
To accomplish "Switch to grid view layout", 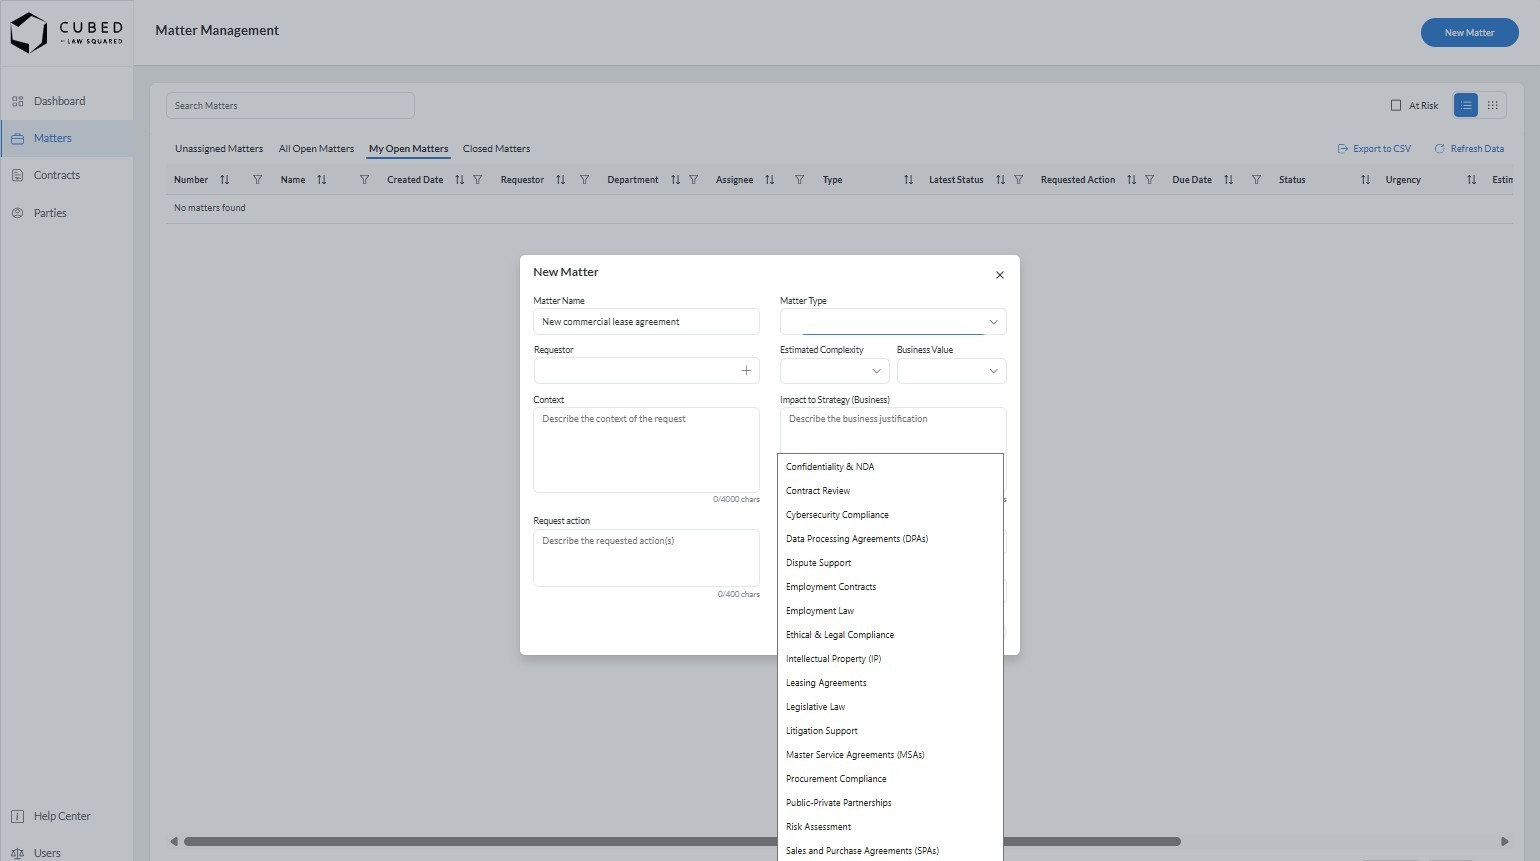I will [1493, 105].
